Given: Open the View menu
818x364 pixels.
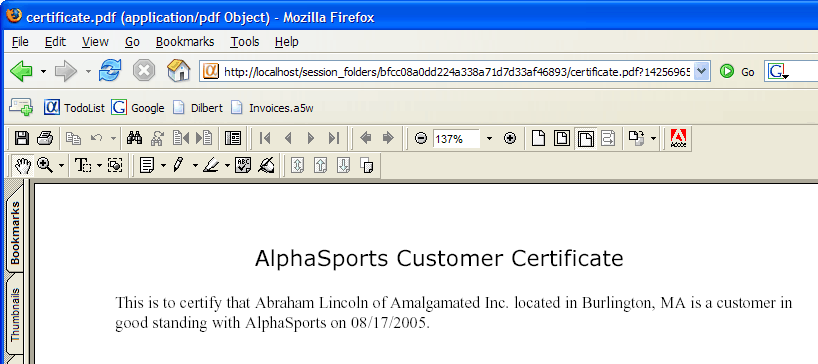Looking at the screenshot, I should 95,42.
